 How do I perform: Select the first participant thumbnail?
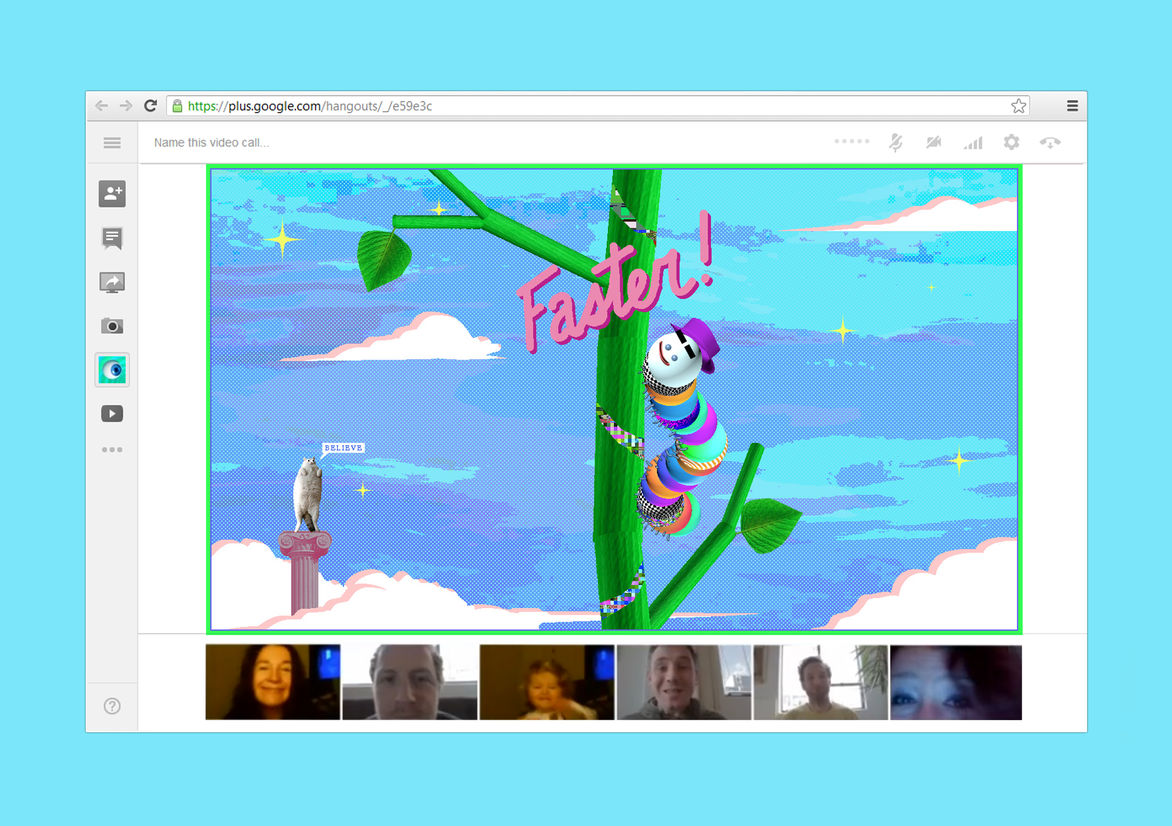click(x=273, y=682)
